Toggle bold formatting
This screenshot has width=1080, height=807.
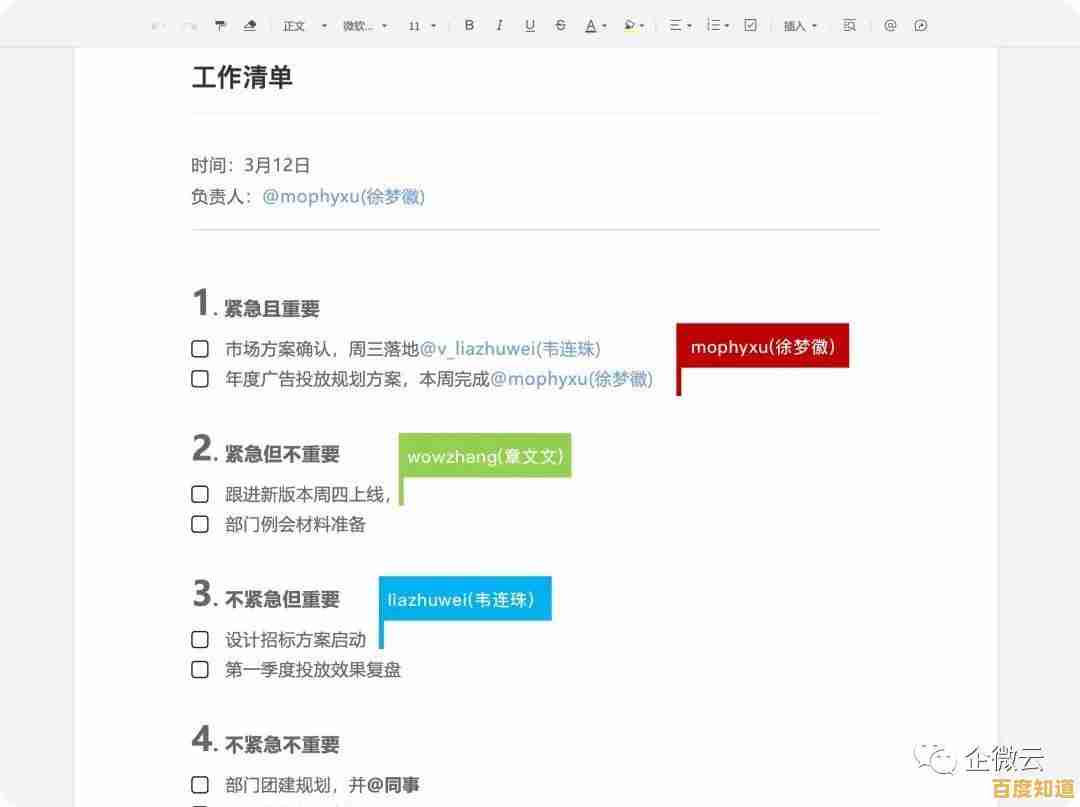(x=469, y=25)
